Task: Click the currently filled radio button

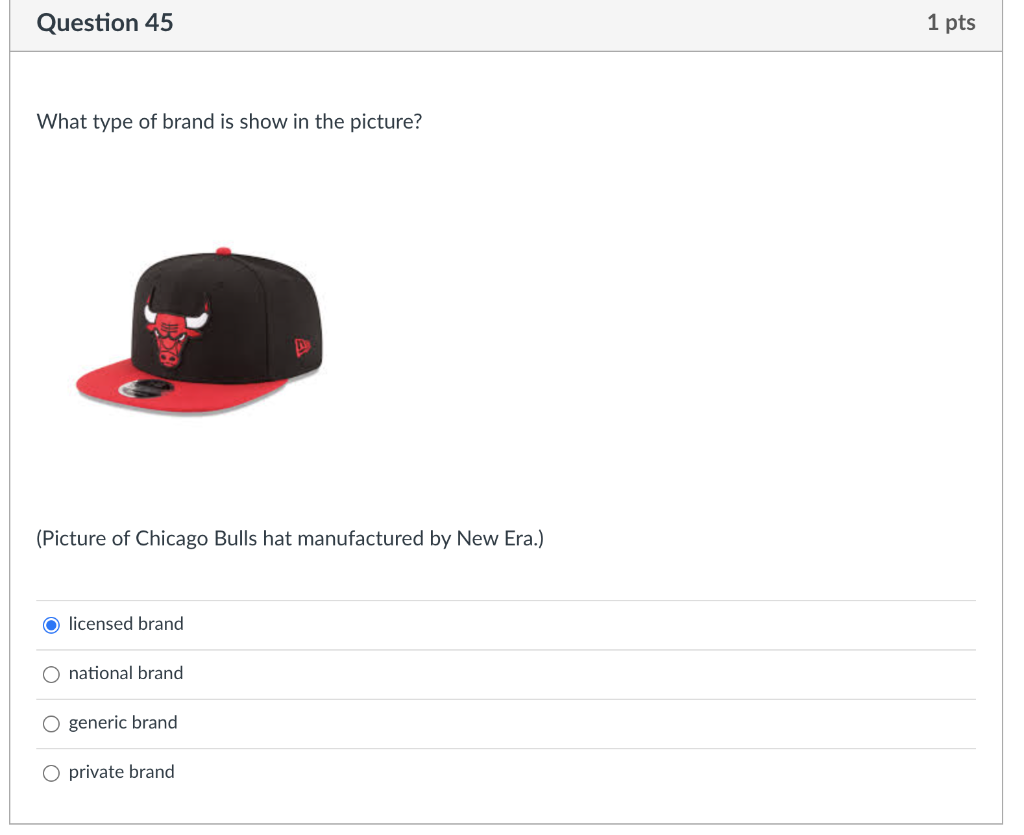Action: click(51, 624)
